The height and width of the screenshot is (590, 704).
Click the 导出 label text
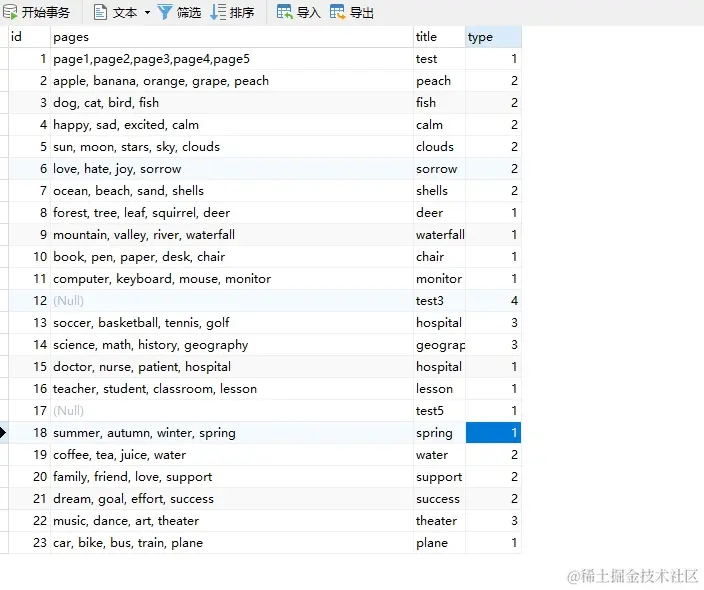click(x=361, y=13)
